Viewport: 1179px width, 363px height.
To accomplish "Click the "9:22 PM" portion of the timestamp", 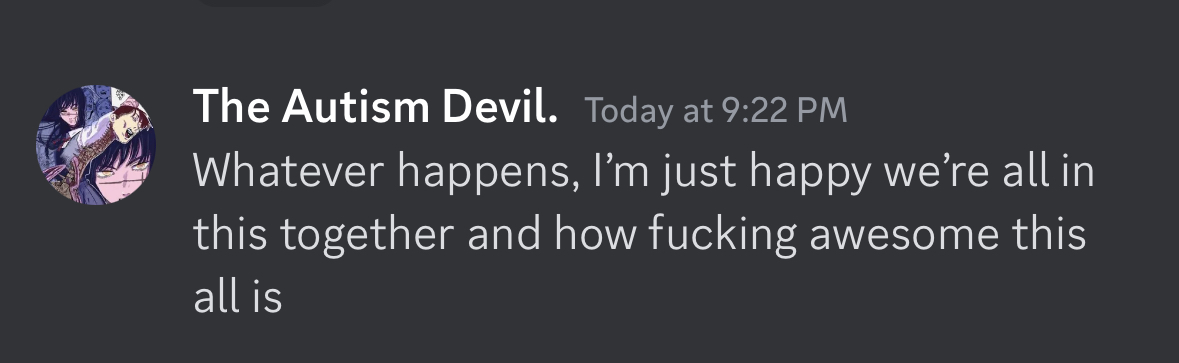I will (784, 110).
